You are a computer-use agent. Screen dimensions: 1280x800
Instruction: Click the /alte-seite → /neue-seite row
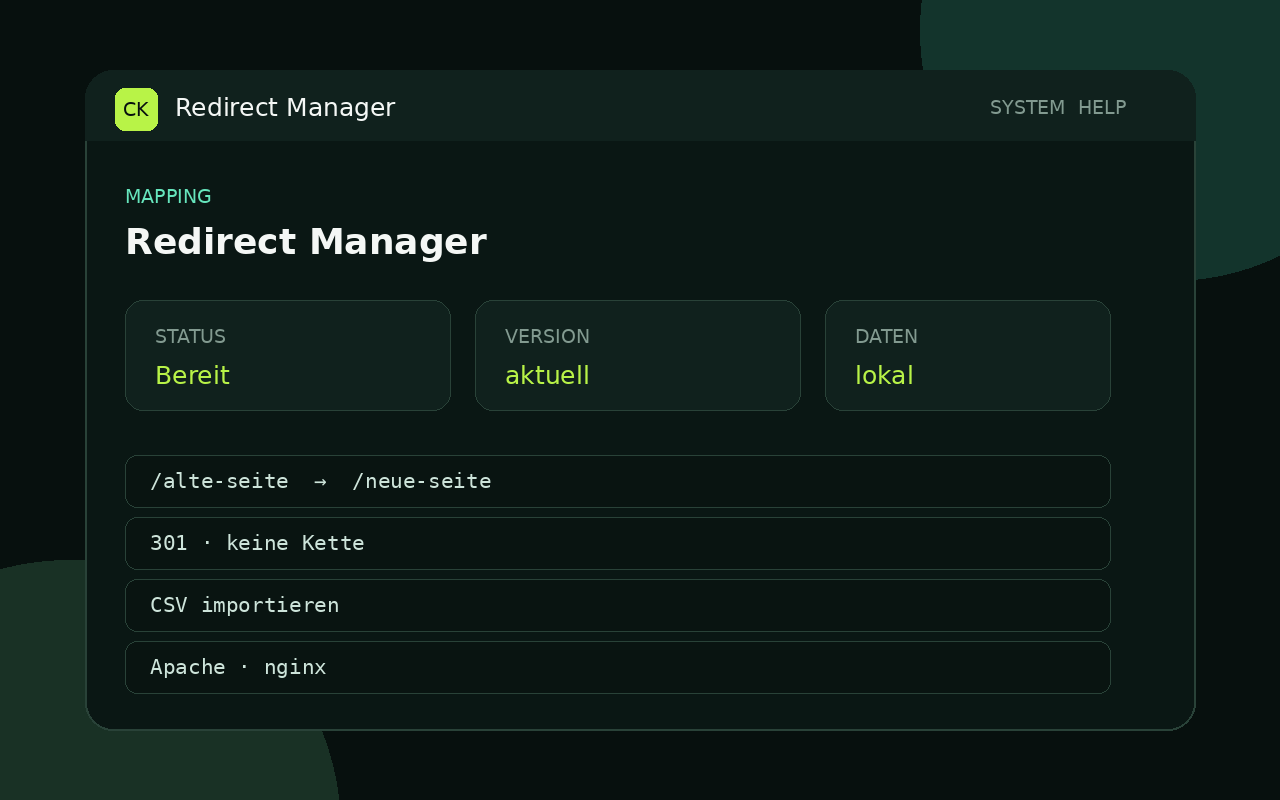[x=618, y=481]
